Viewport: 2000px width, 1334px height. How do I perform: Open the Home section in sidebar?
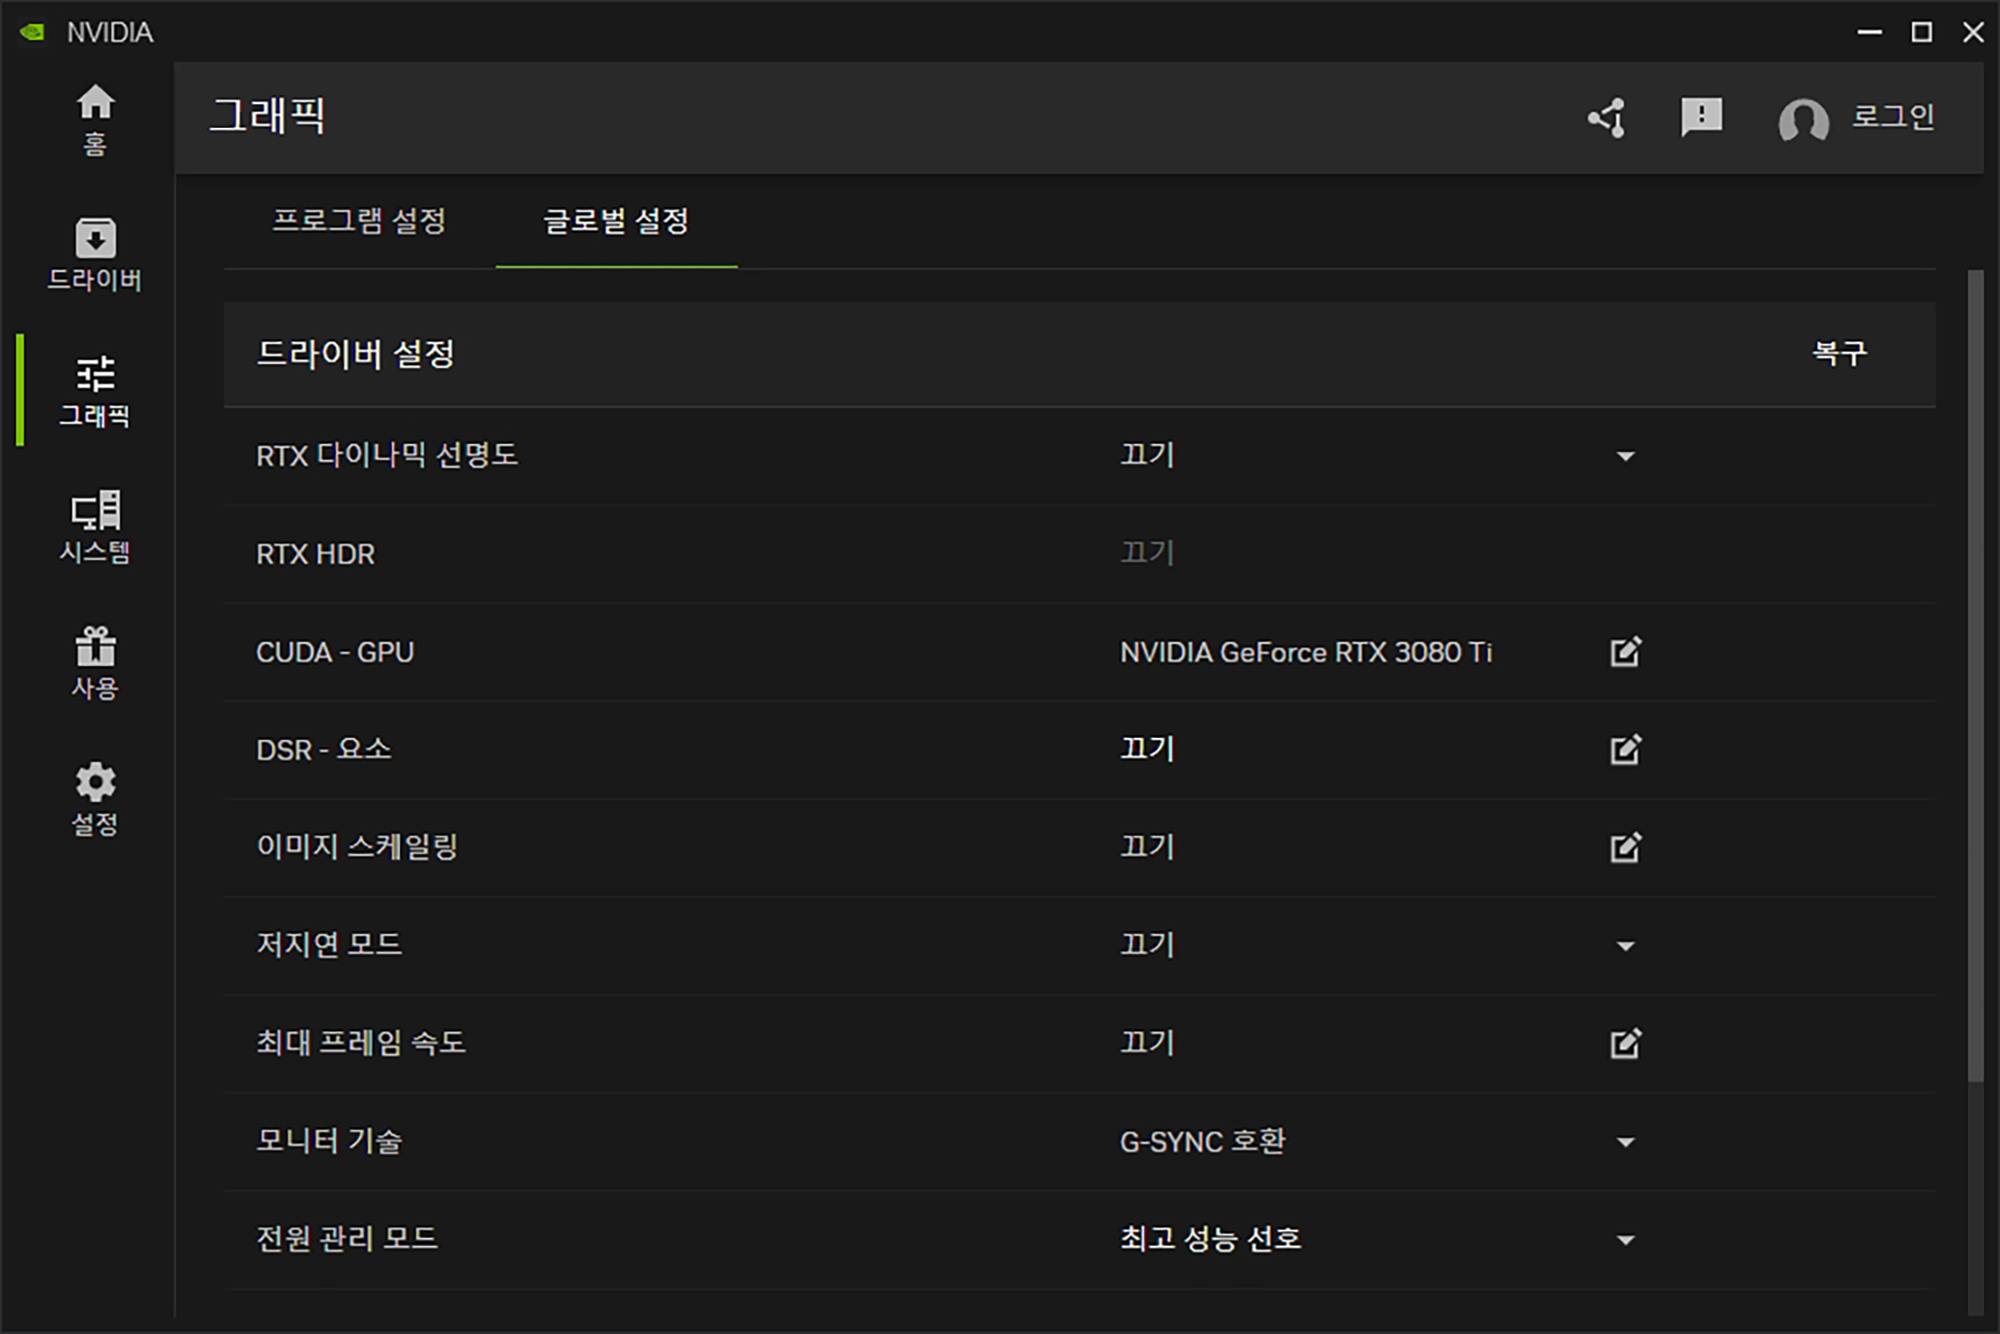point(95,118)
